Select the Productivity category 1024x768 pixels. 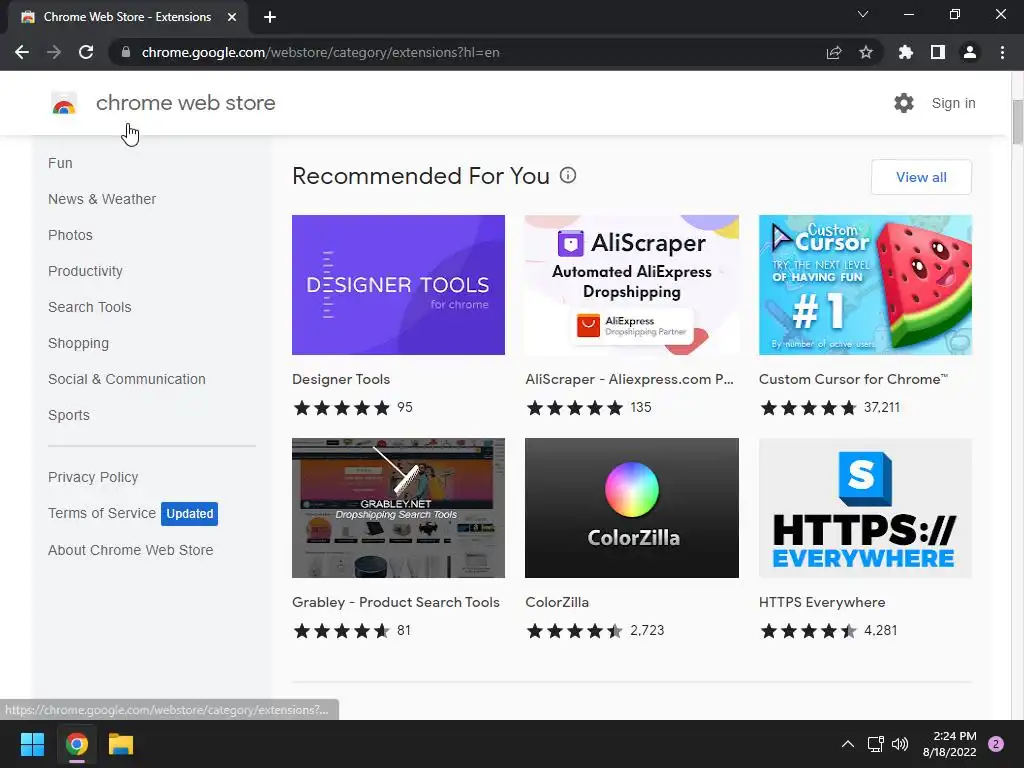point(86,271)
